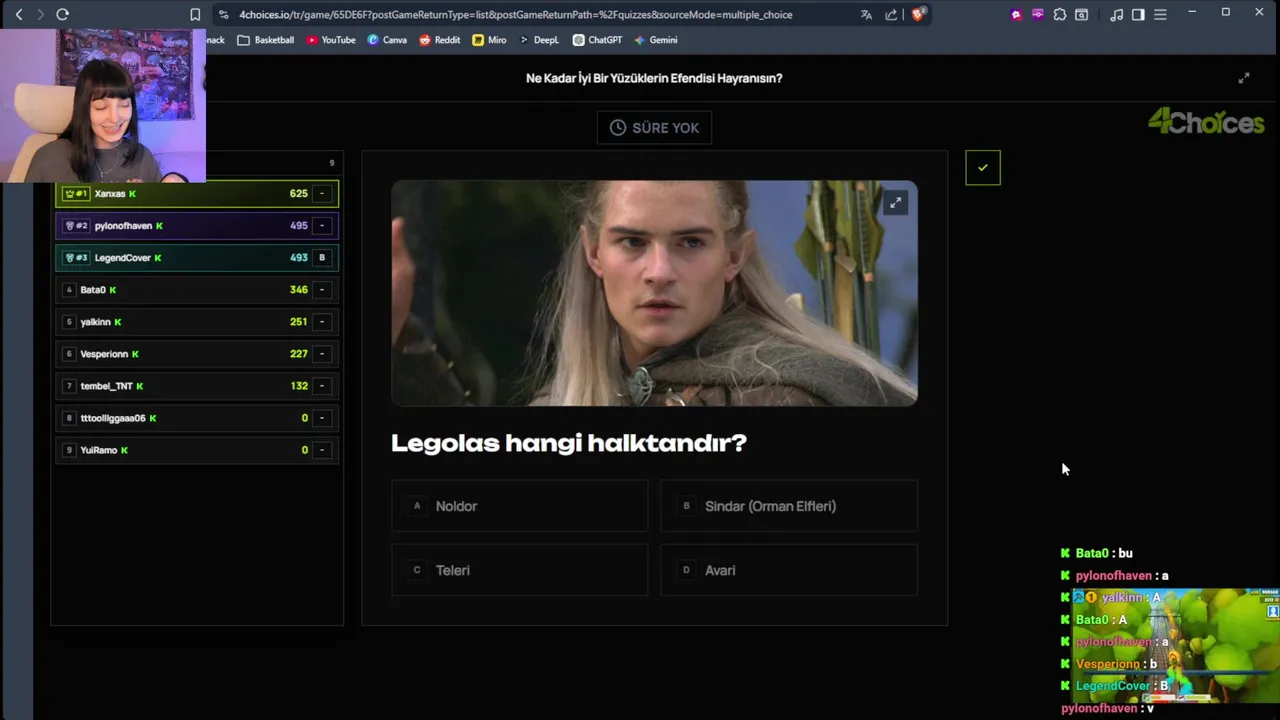Reload the page with refresh icon
1280x720 pixels.
62,14
